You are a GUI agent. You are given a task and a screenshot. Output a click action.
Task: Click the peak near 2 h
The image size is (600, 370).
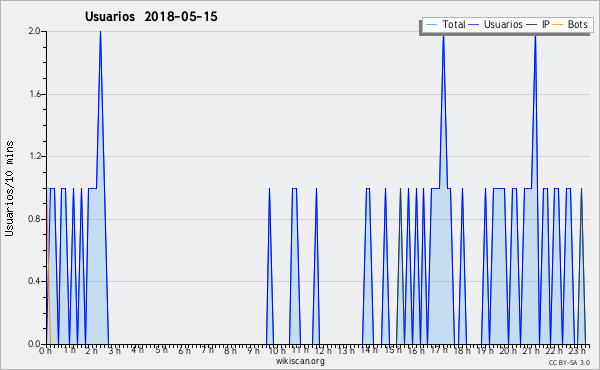pos(100,32)
